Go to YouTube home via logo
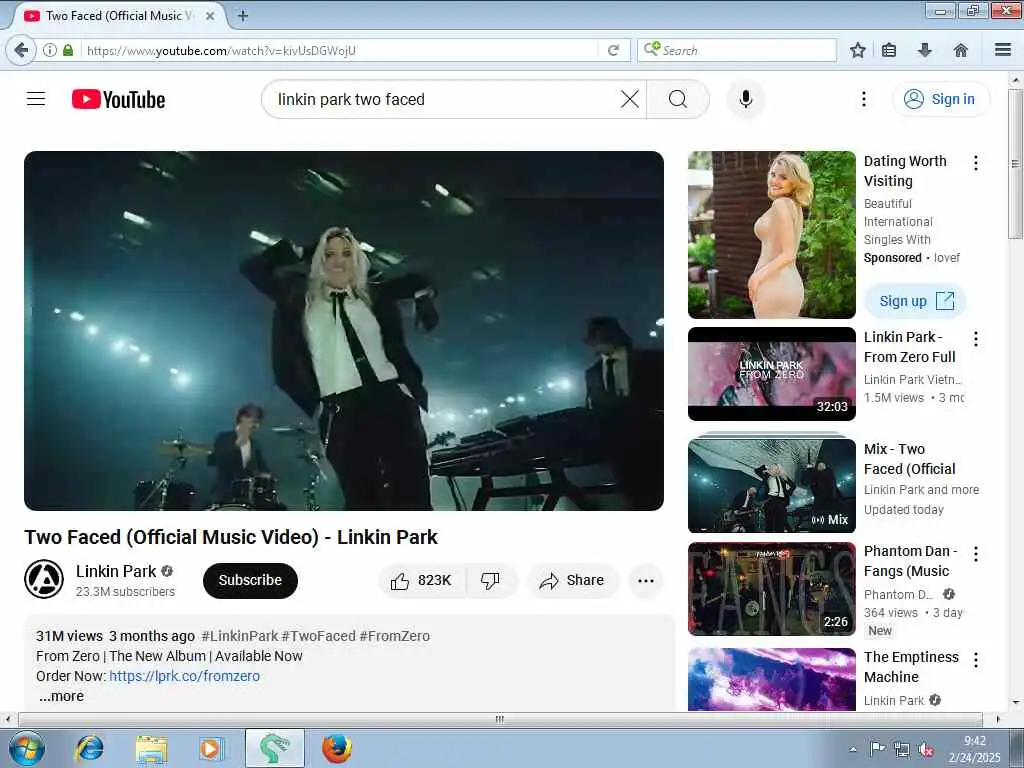 [x=118, y=99]
